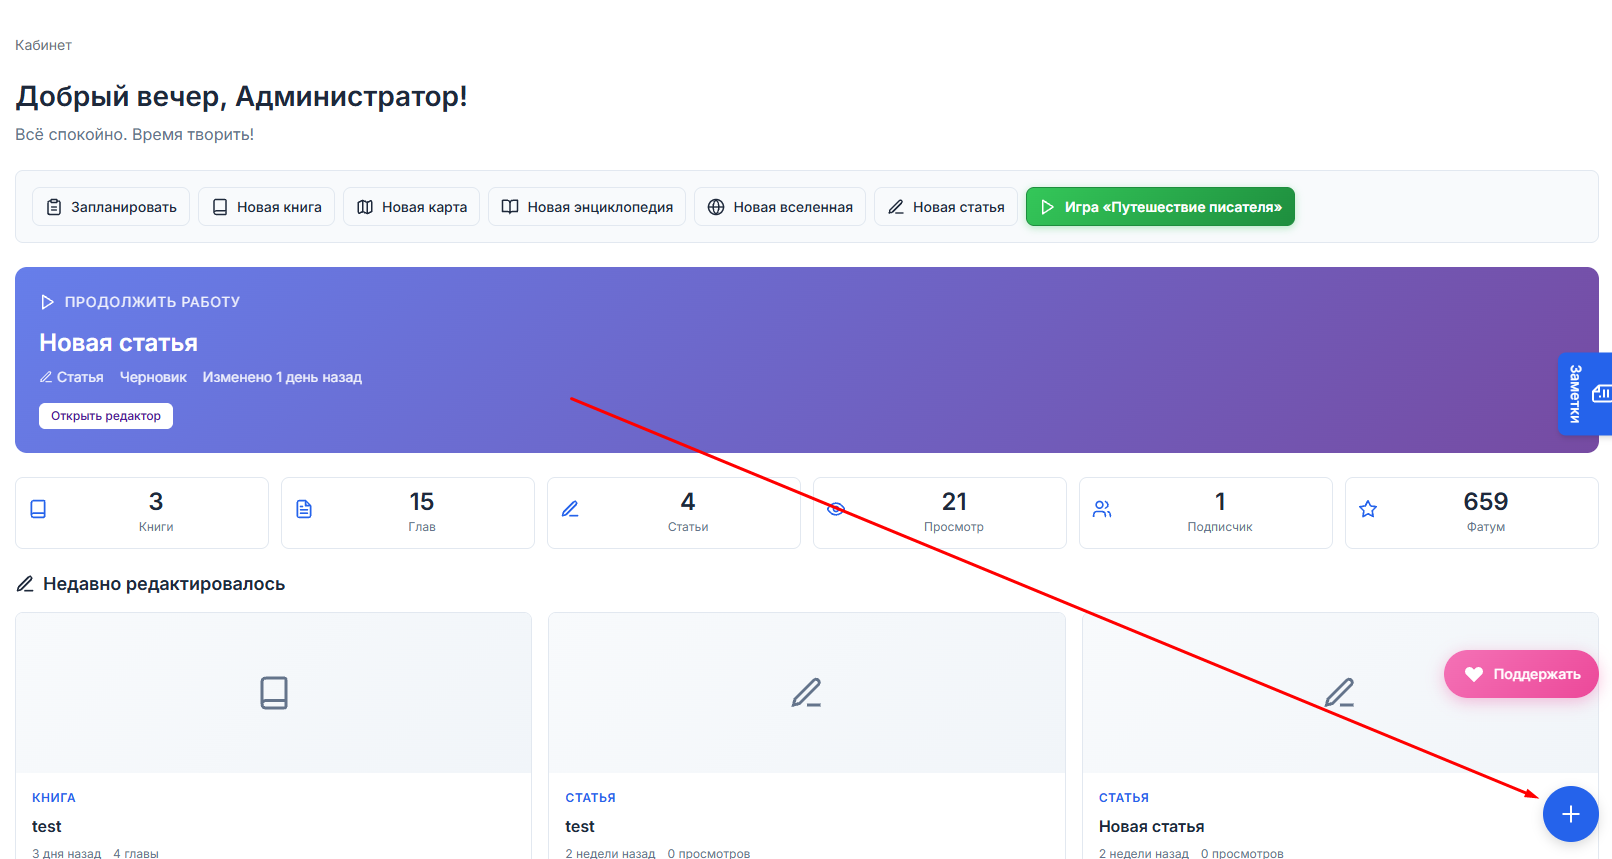The height and width of the screenshot is (859, 1612).
Task: Click Новая энциклопедия button
Action: point(587,207)
